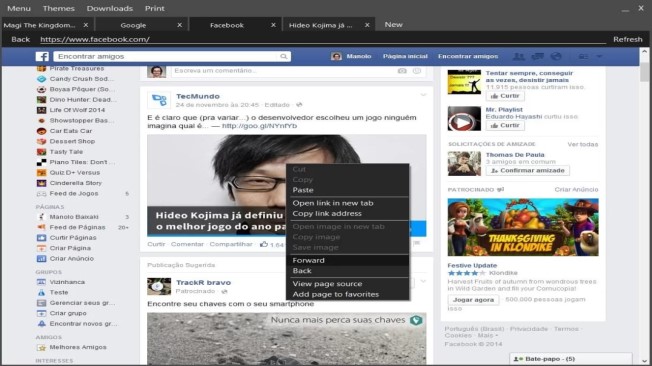Screen dimensions: 652x366
Task: Click Thomas De Paula profile photo
Action: [464, 163]
